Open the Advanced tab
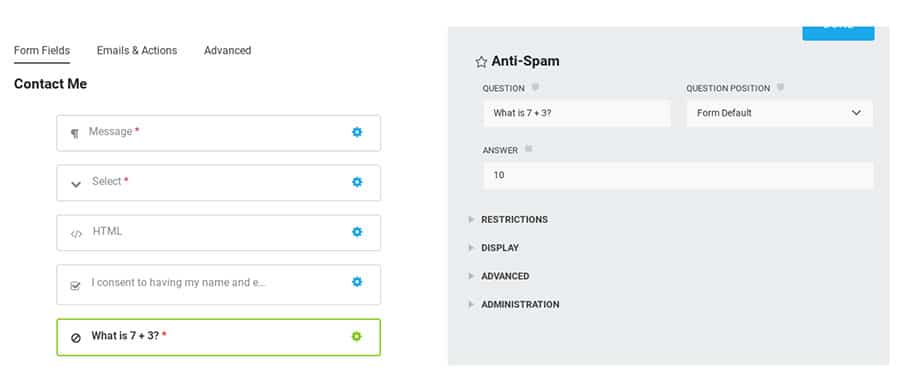The width and height of the screenshot is (900, 382). [x=227, y=50]
